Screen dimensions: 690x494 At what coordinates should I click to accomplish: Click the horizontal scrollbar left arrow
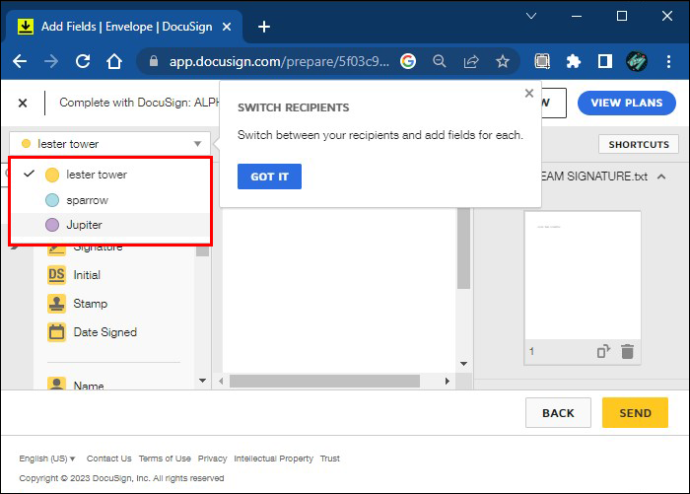click(221, 381)
